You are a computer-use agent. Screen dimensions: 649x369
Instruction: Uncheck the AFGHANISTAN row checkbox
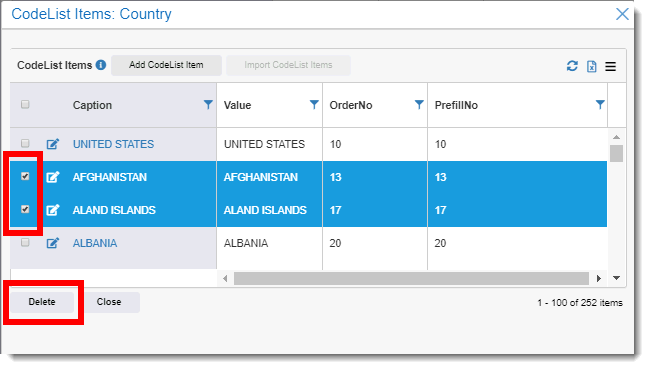click(x=25, y=176)
